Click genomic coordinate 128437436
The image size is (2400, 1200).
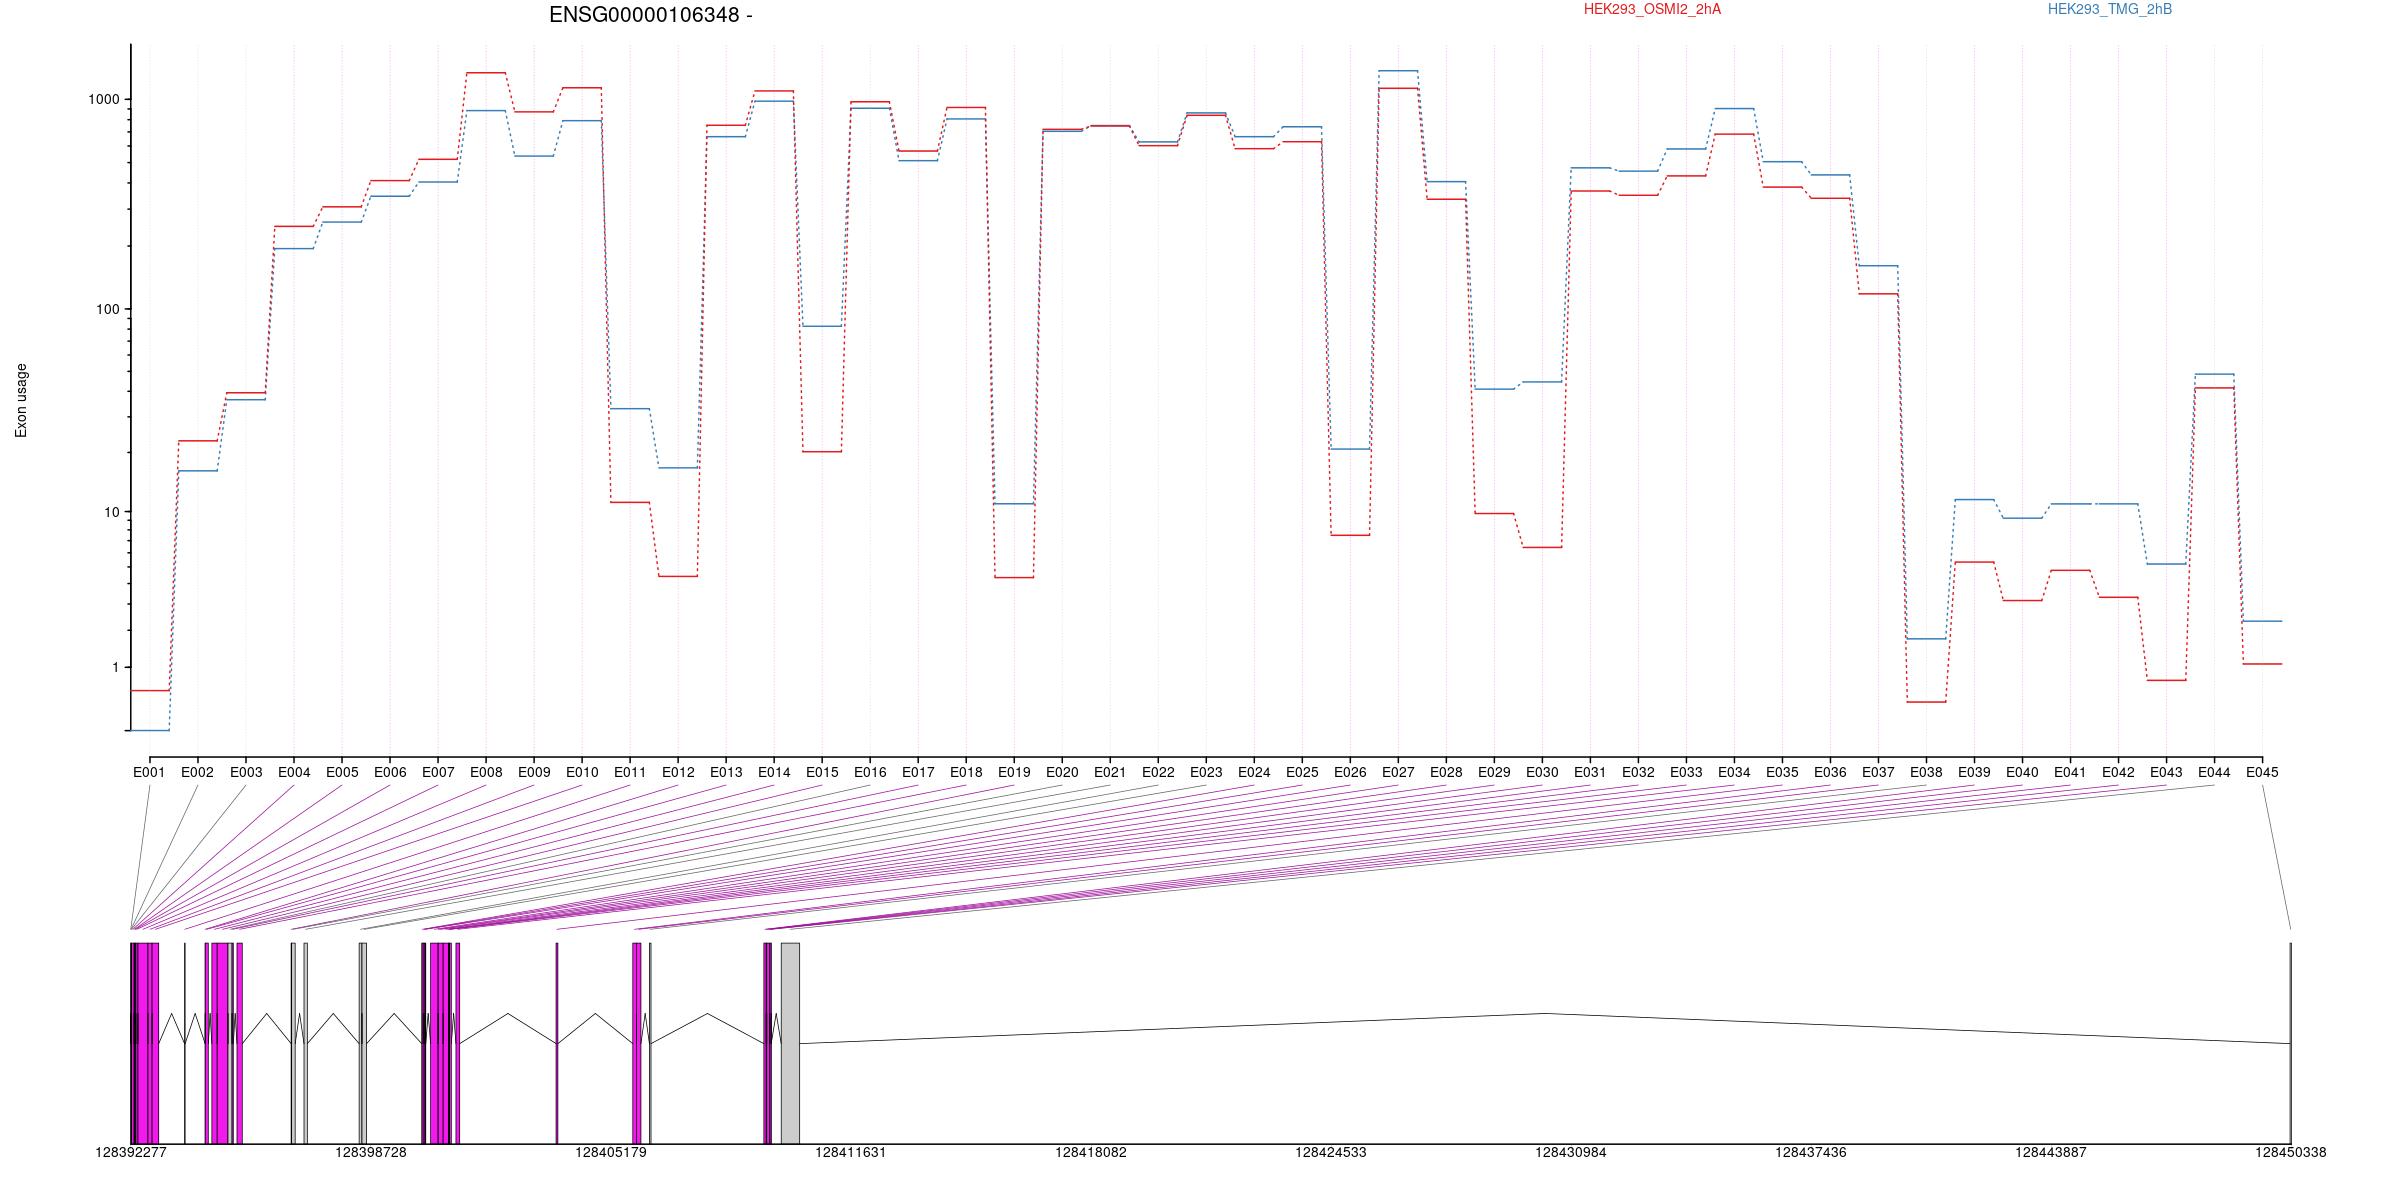(1811, 1152)
